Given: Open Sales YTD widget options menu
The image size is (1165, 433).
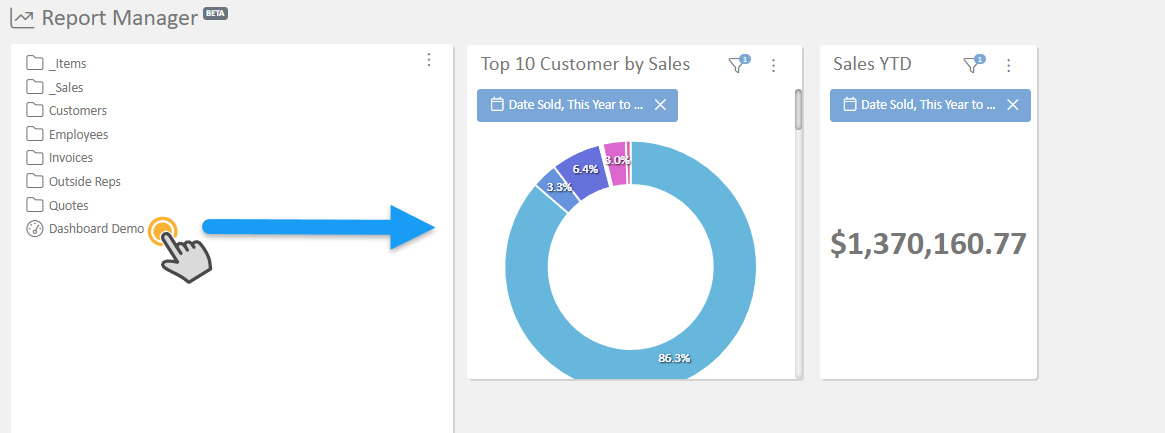Looking at the screenshot, I should tap(1009, 65).
